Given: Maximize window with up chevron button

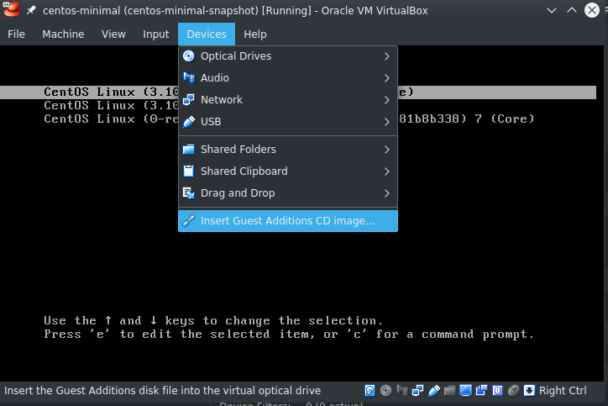Looking at the screenshot, I should click(x=572, y=10).
